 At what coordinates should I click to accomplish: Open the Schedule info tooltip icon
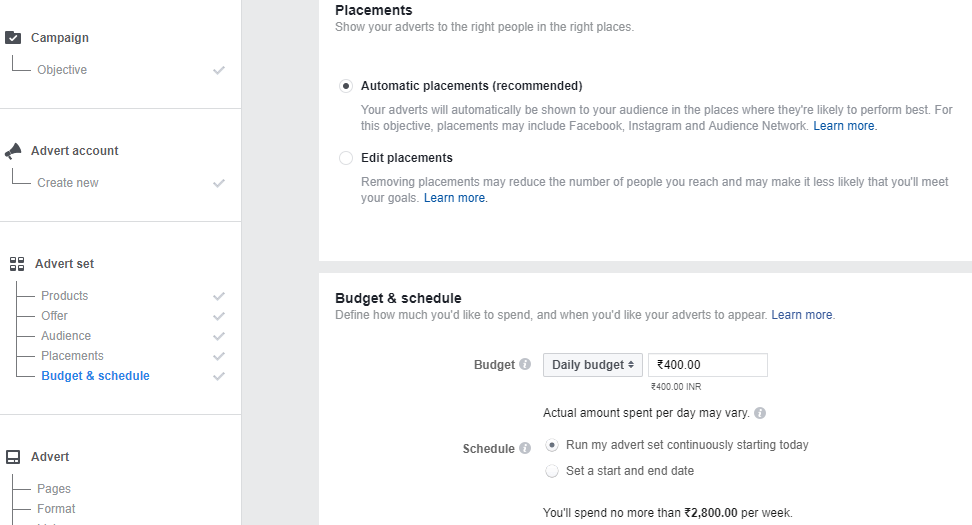tap(525, 448)
